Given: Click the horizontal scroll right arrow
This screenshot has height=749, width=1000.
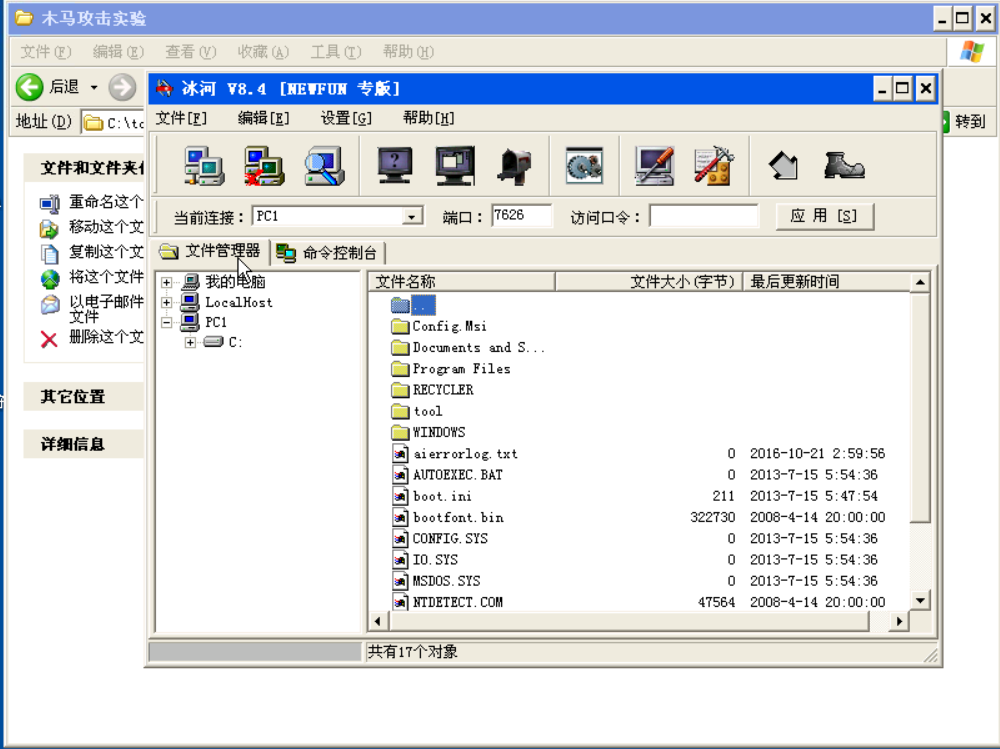Looking at the screenshot, I should pos(899,621).
